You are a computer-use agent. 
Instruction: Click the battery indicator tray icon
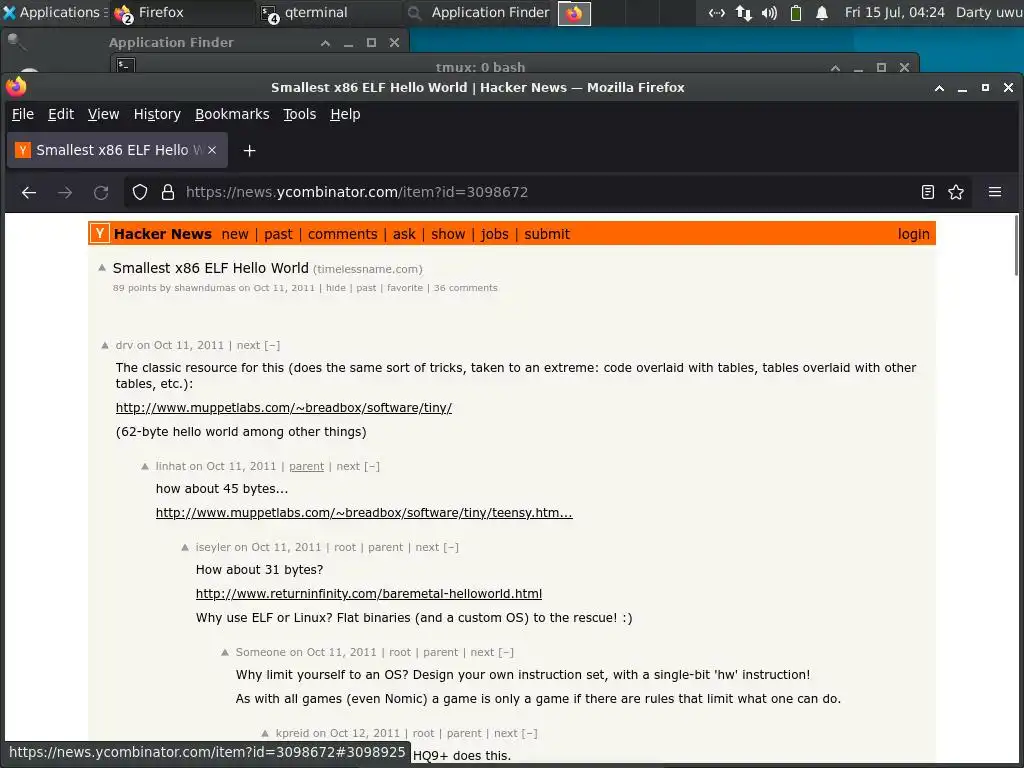tap(795, 12)
